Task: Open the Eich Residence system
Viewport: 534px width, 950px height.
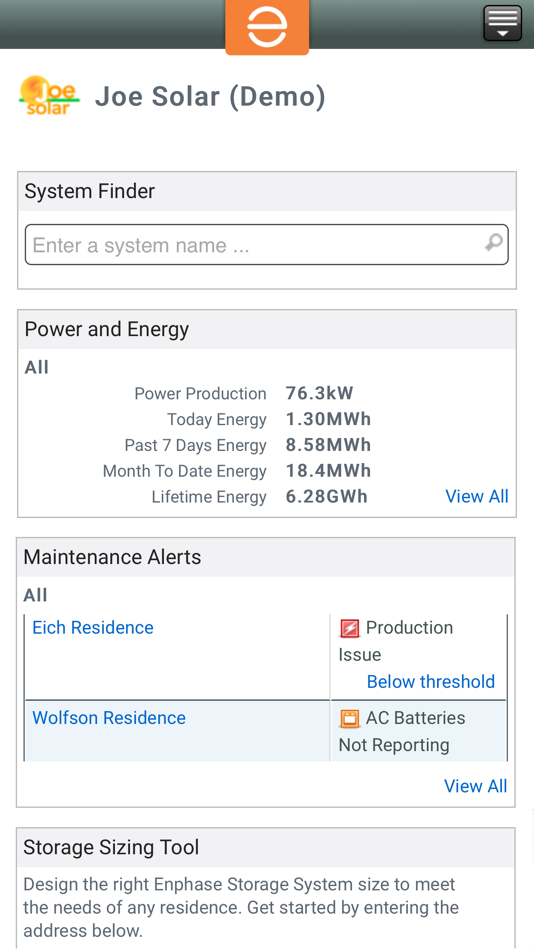Action: click(x=93, y=627)
